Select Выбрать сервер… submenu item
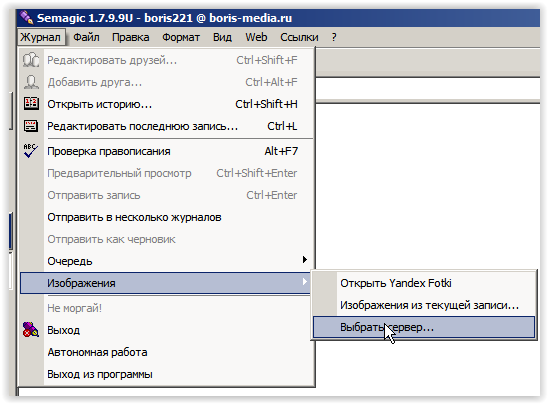Screen dimensions: 548x404 424,327
